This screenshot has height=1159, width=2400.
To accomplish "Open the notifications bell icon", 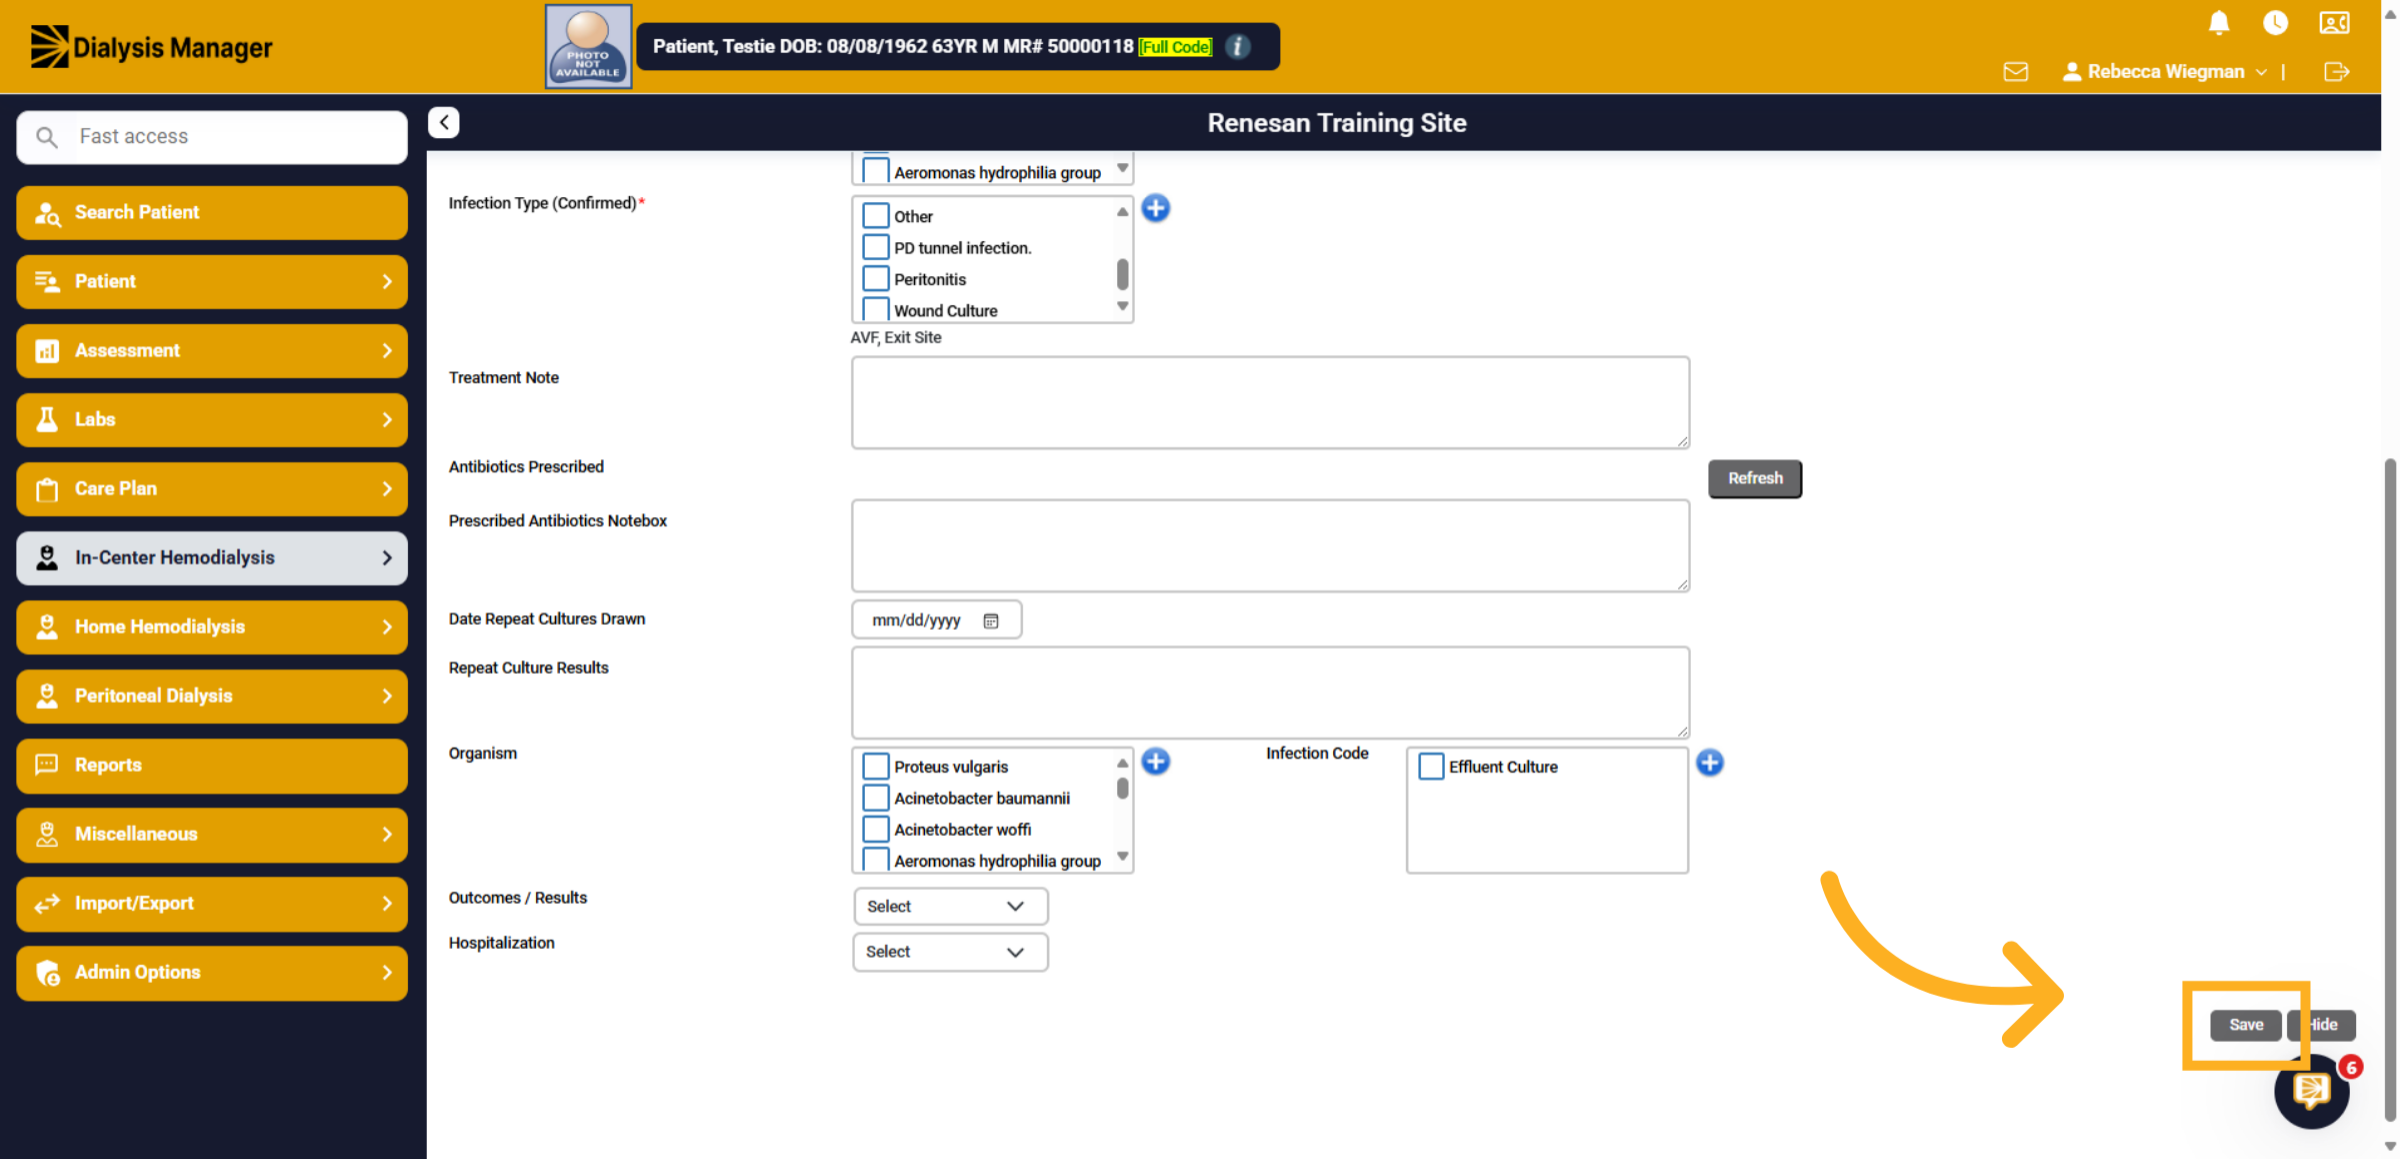I will tap(2218, 23).
